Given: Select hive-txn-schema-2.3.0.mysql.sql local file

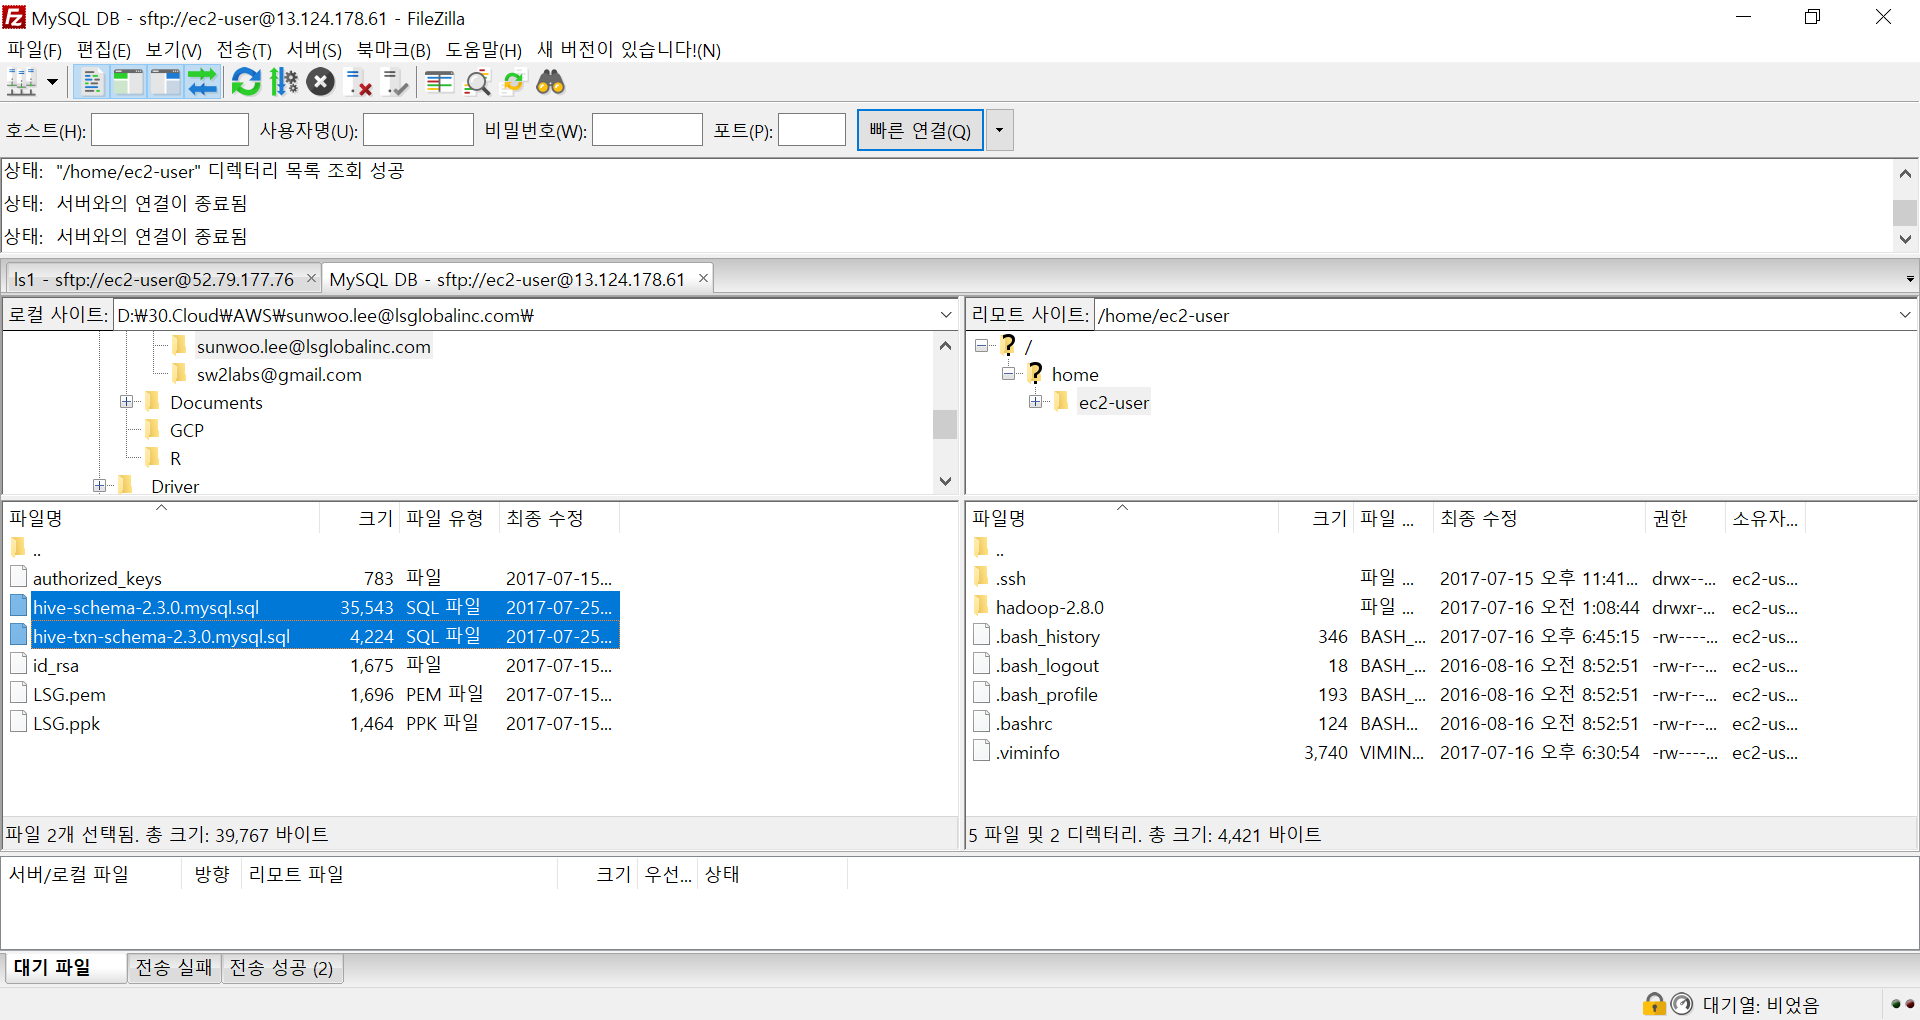Looking at the screenshot, I should pos(310,636).
